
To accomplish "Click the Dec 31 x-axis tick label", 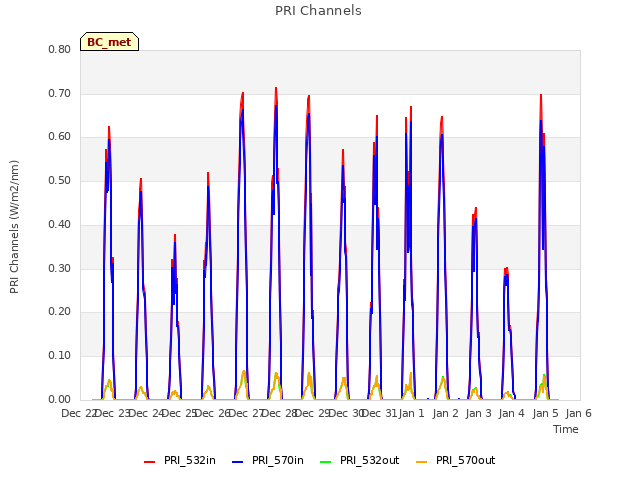I will [379, 413].
